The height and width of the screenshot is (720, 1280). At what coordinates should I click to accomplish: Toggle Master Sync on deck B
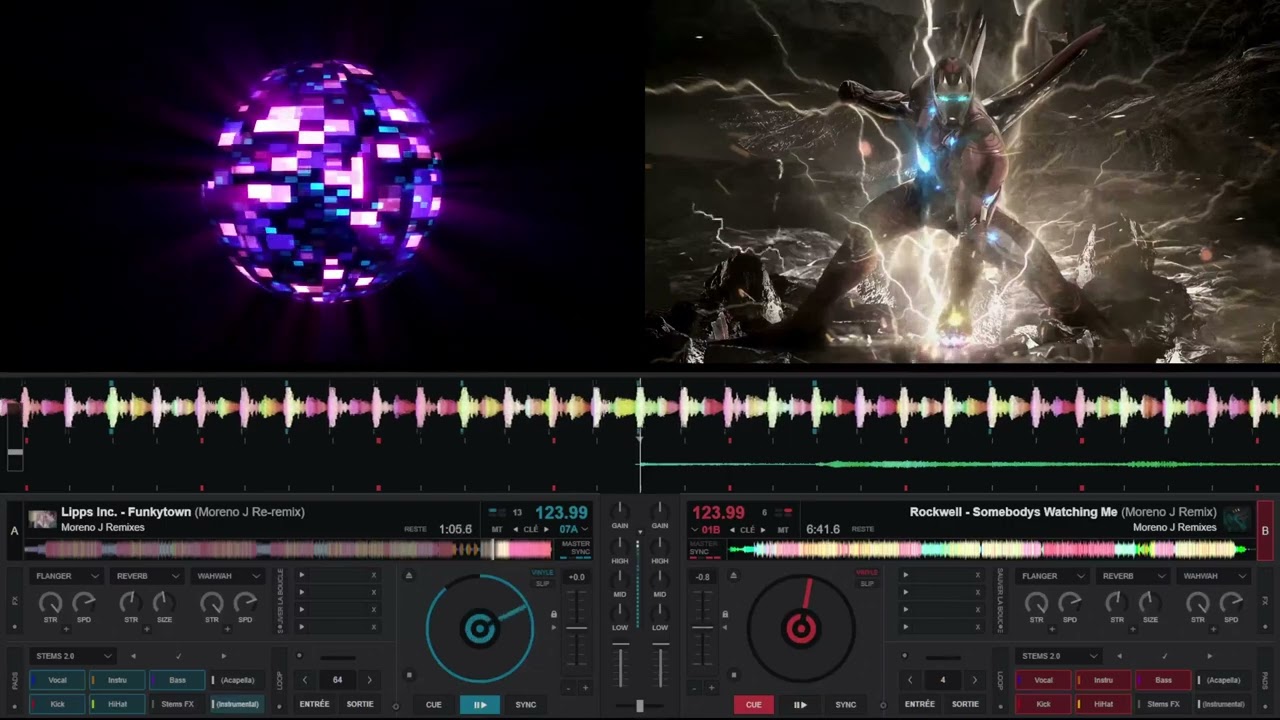703,548
